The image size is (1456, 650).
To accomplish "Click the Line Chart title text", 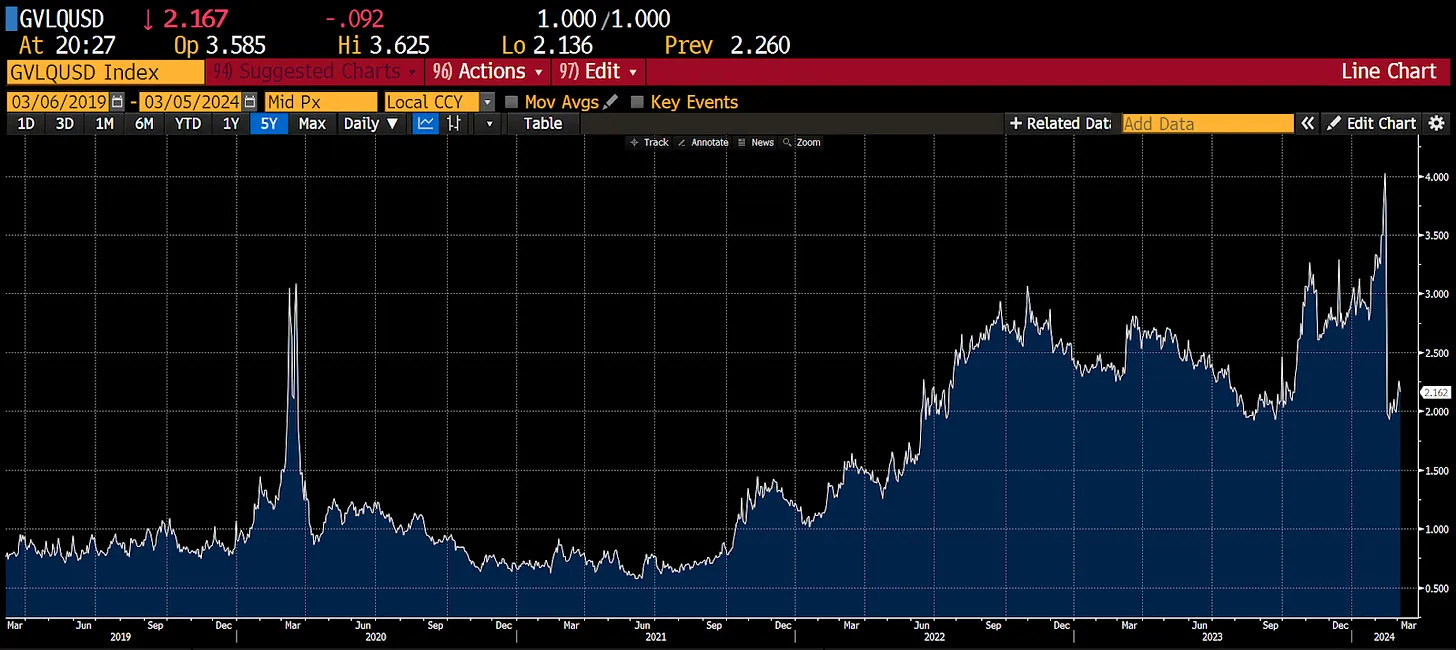I will [x=1389, y=71].
